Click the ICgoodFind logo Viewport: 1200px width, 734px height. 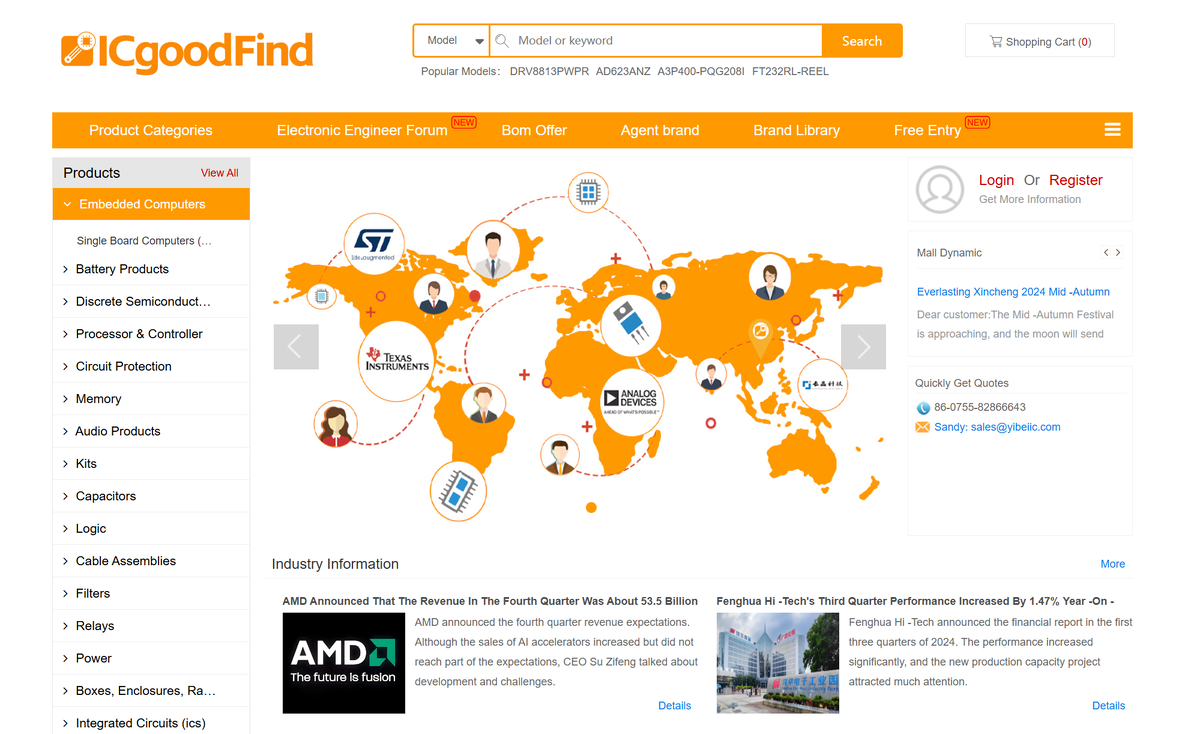click(x=187, y=52)
